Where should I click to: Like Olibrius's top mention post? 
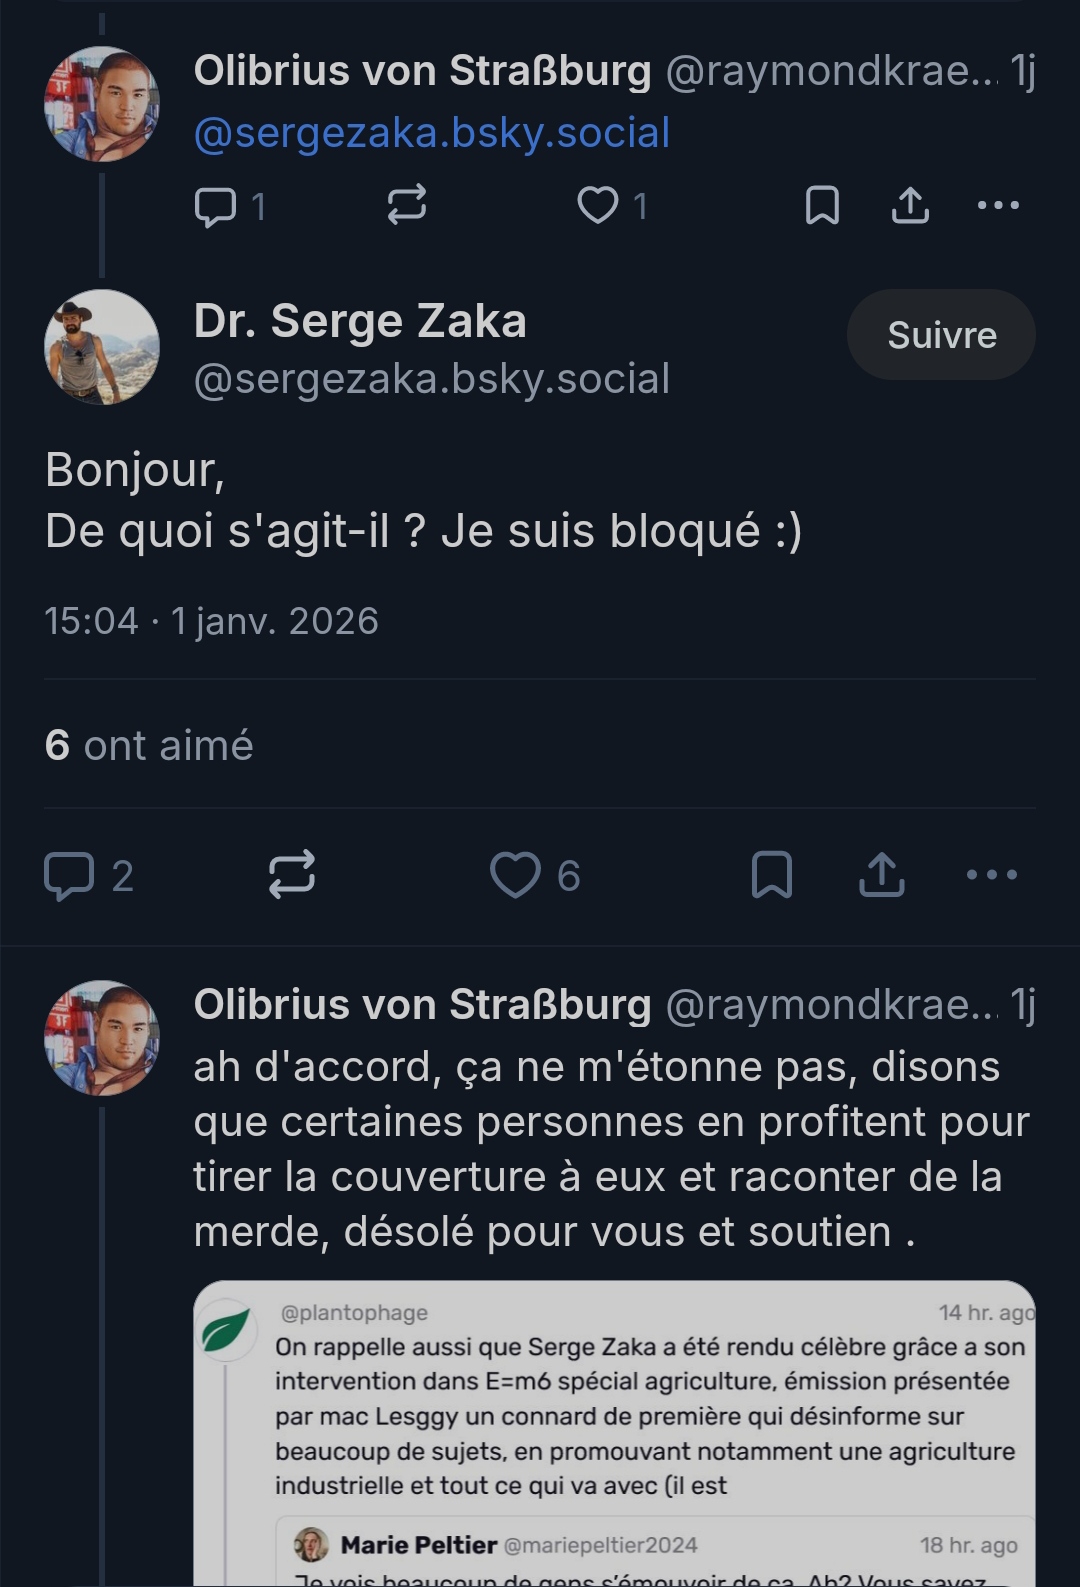tap(598, 205)
